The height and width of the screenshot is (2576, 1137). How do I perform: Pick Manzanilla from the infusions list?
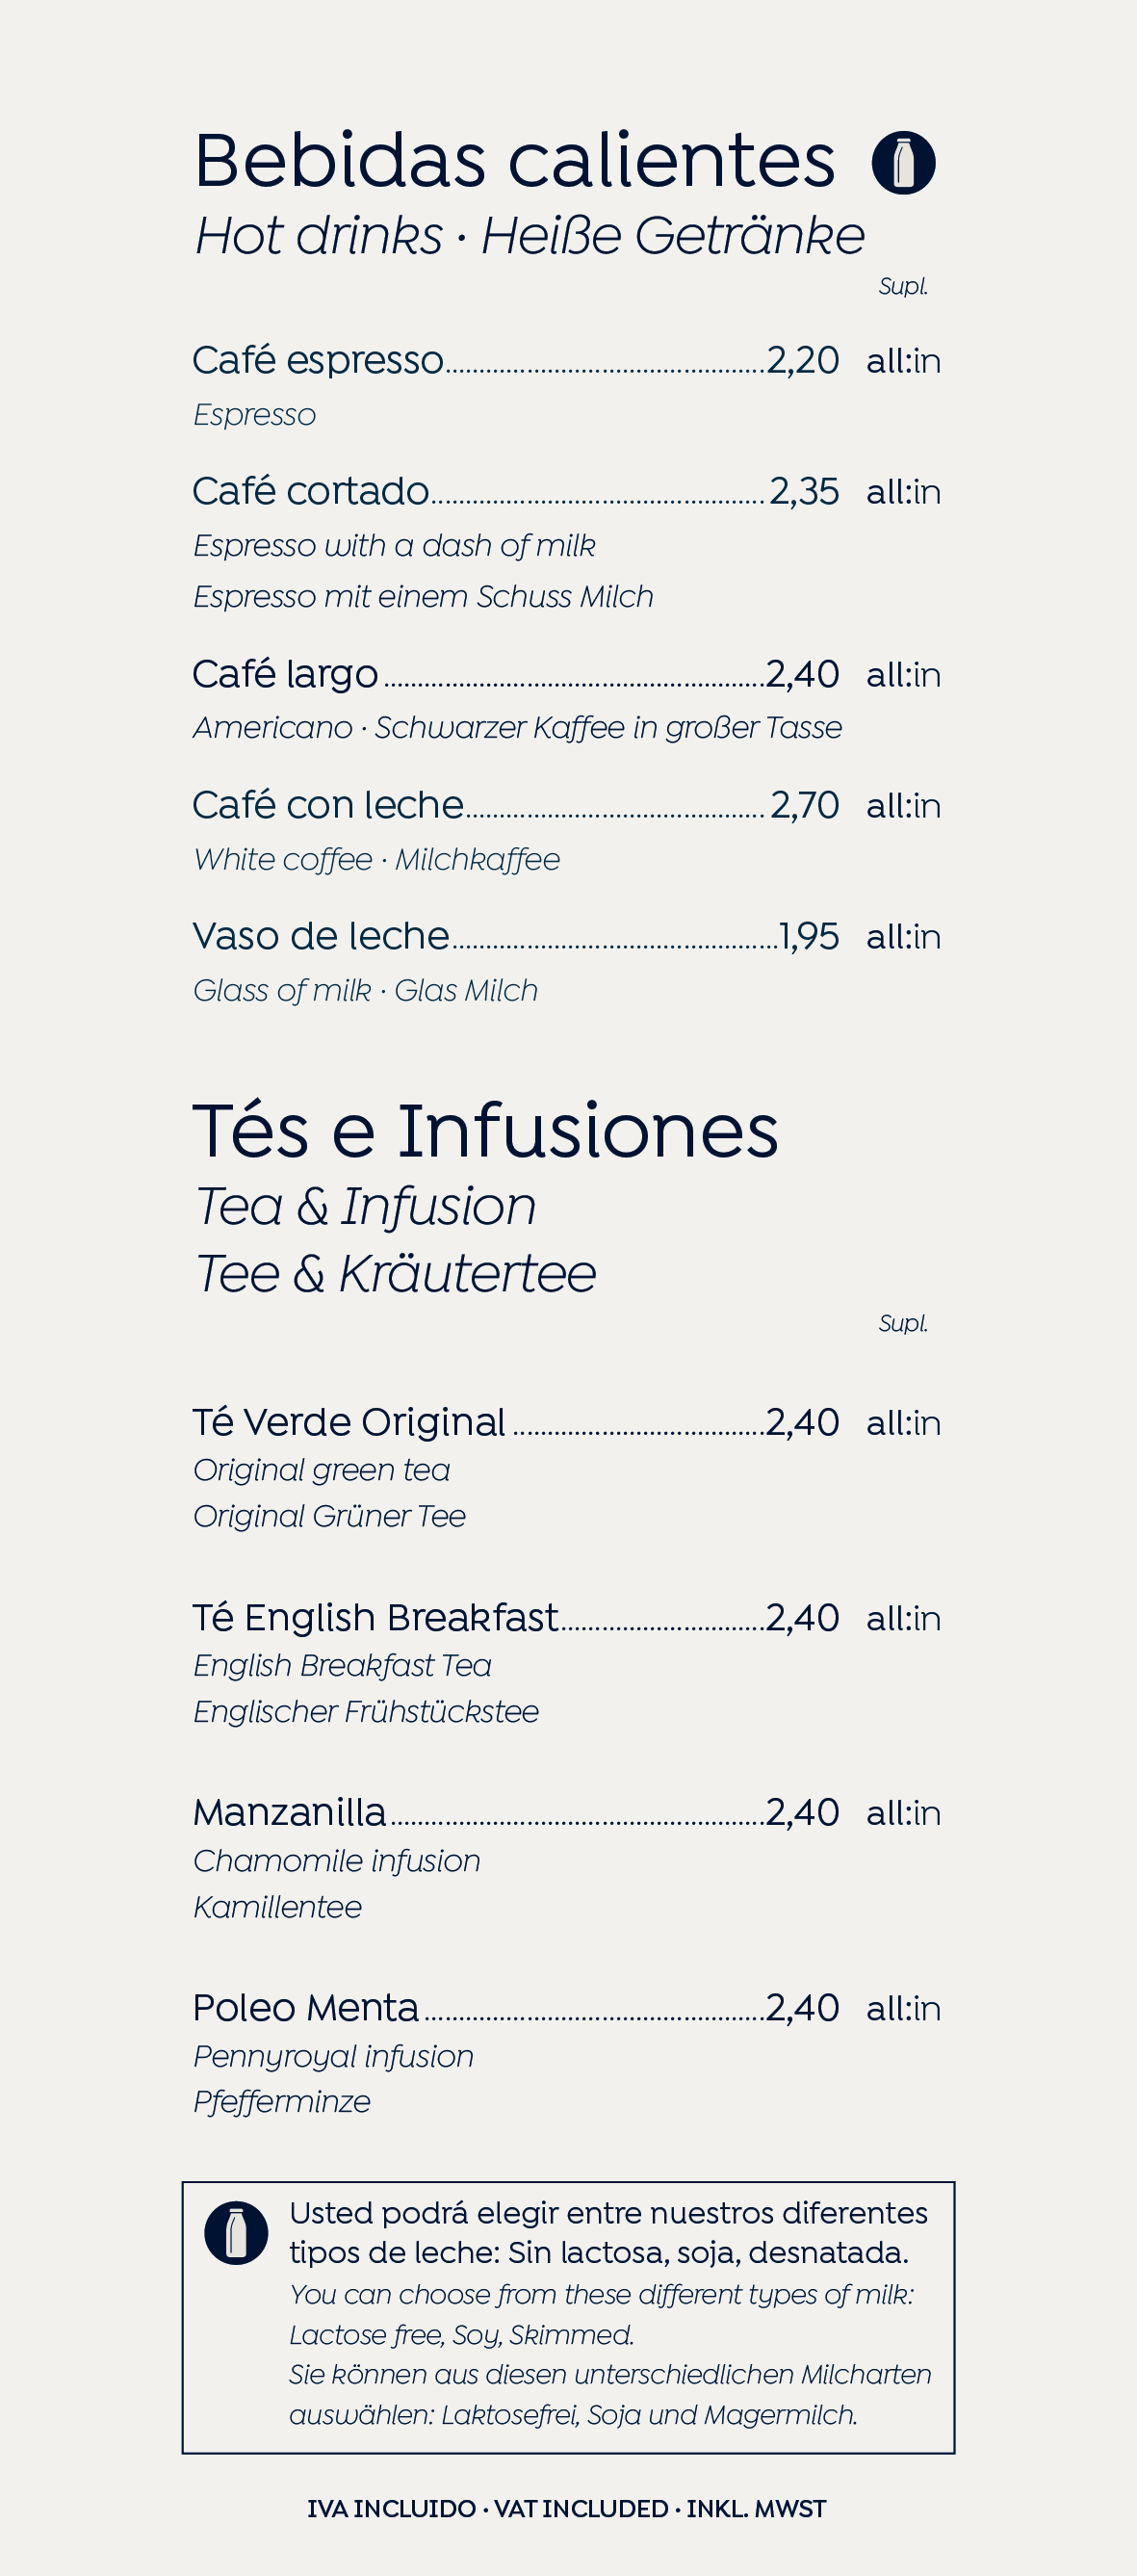pyautogui.click(x=290, y=1813)
